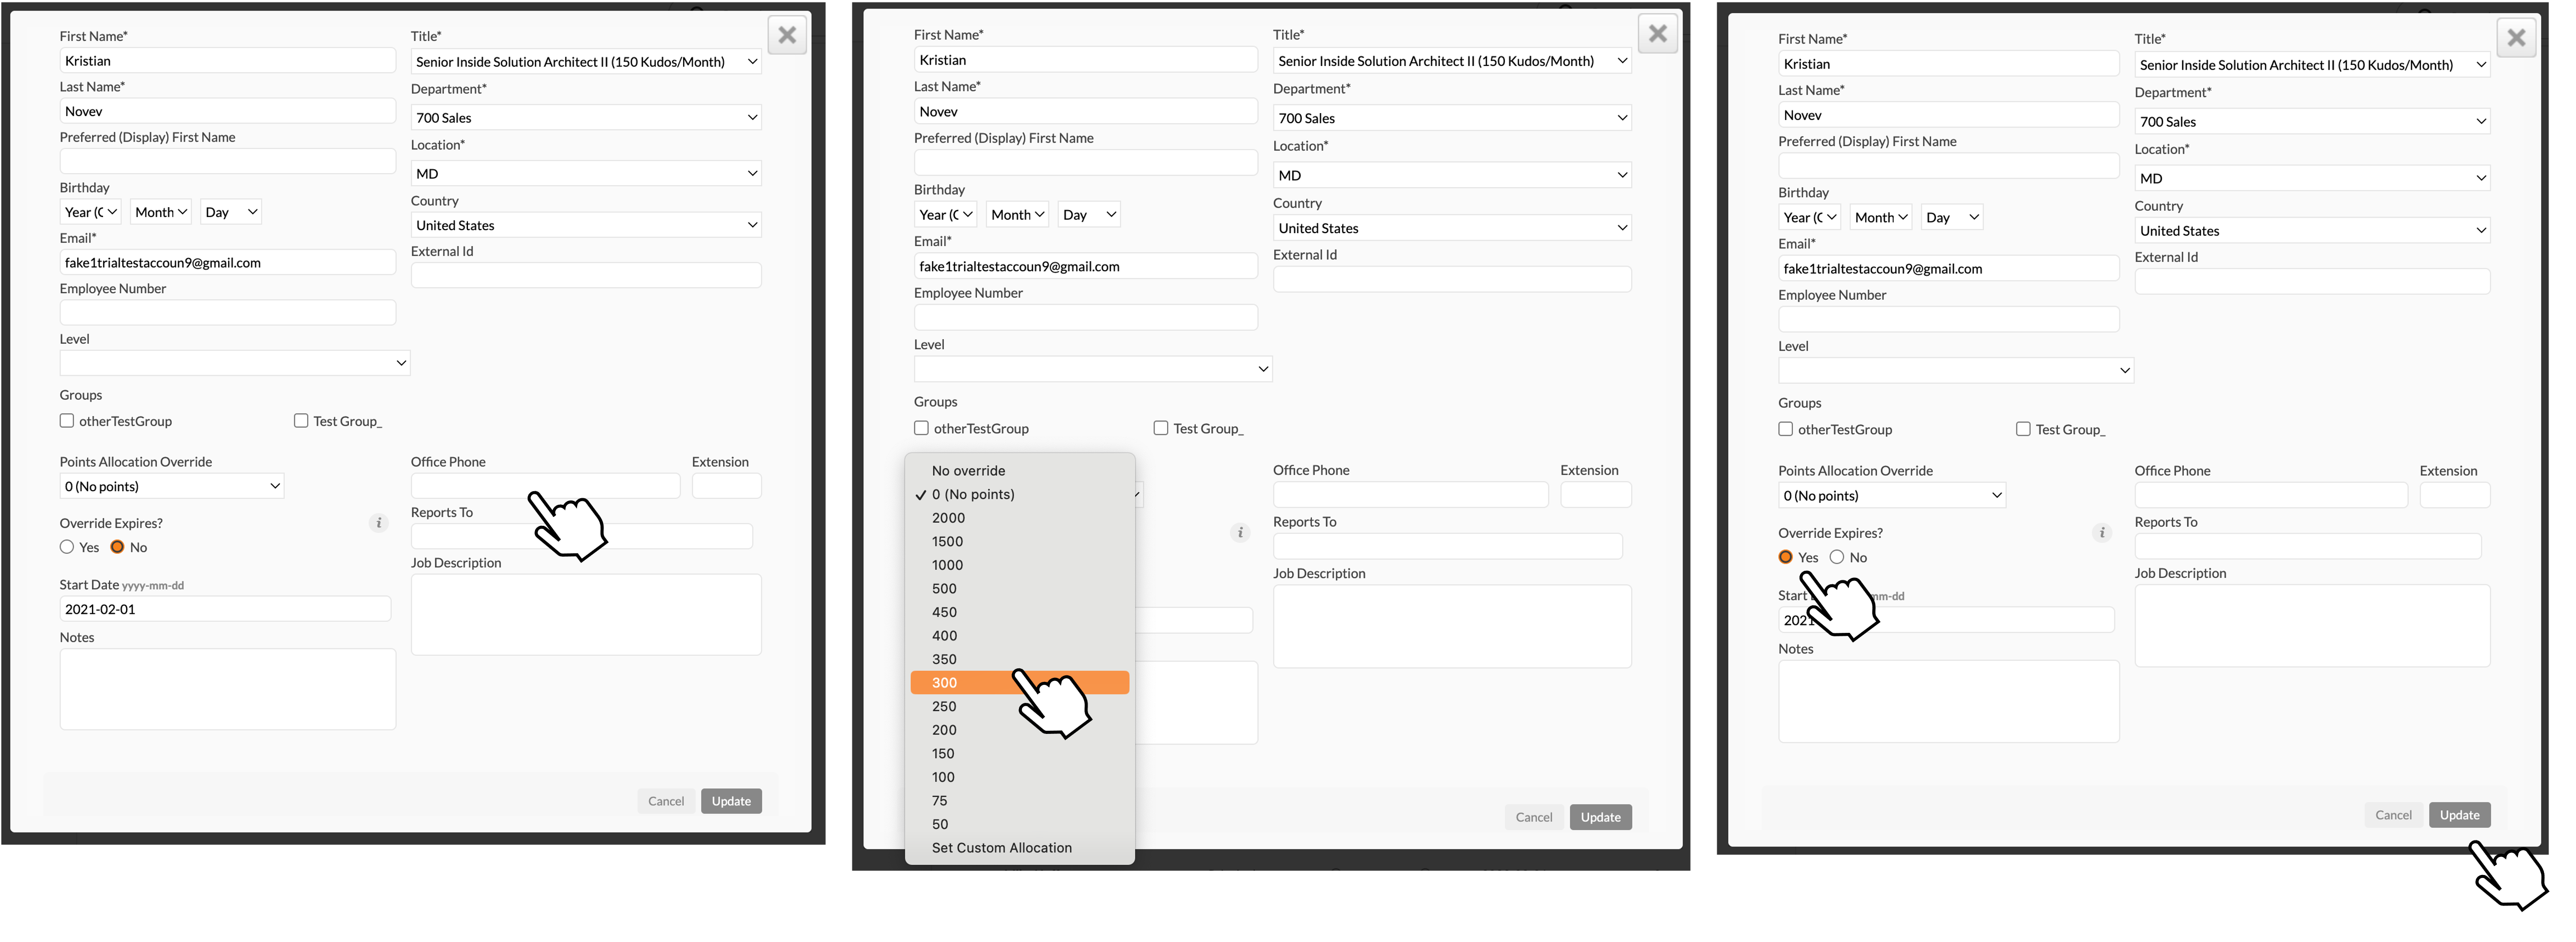Select the Yes radio in the left dialog
Image resolution: width=2576 pixels, height=942 pixels.
pyautogui.click(x=67, y=547)
